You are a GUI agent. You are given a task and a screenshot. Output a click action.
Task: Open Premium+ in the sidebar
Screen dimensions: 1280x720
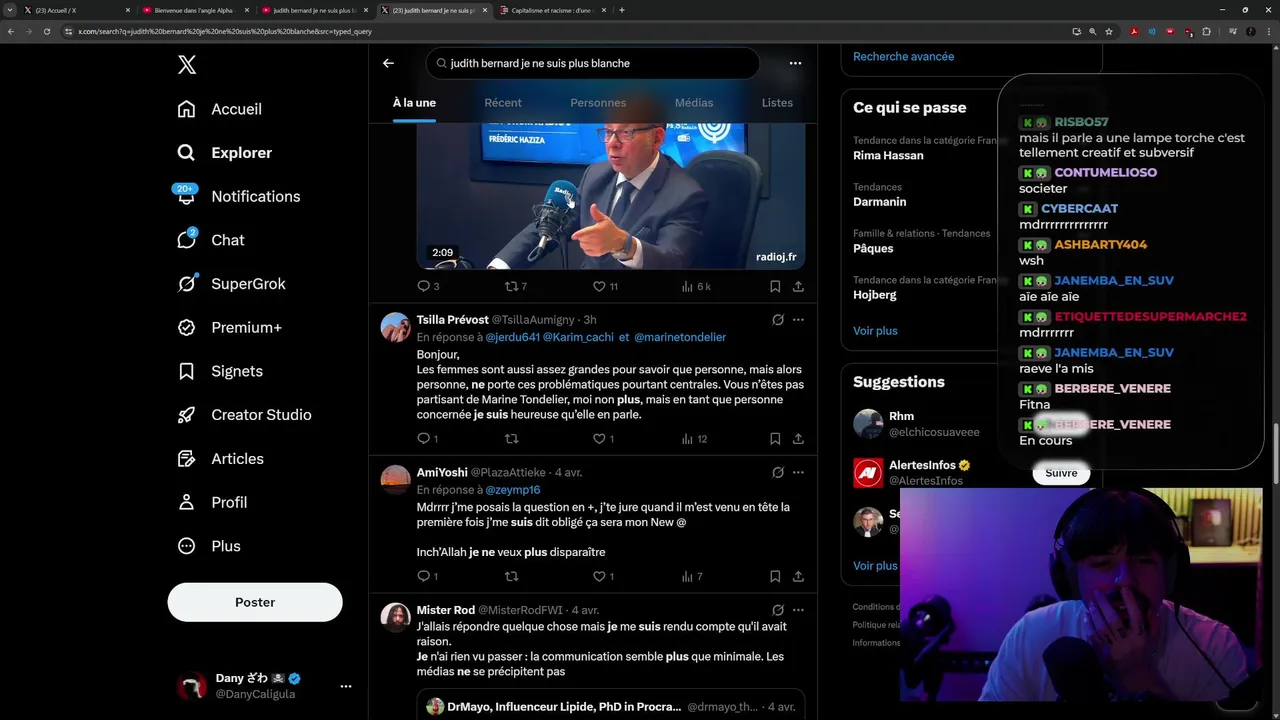(229, 327)
